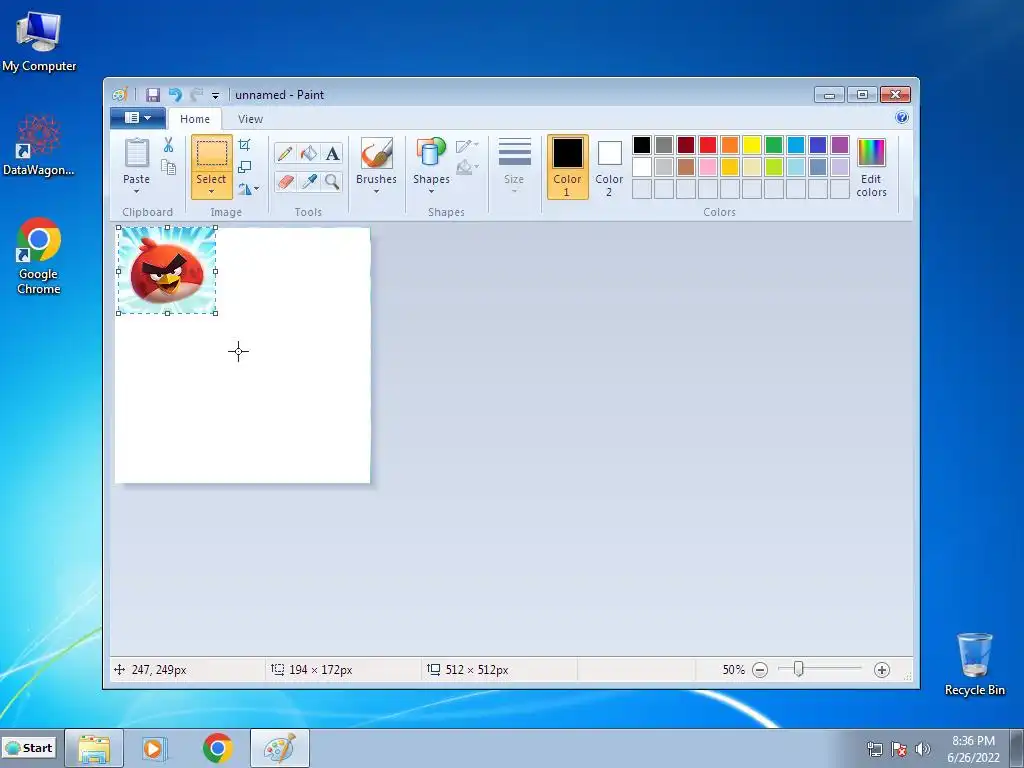Click the Redo arrow in title bar
Image resolution: width=1024 pixels, height=768 pixels.
(x=196, y=95)
